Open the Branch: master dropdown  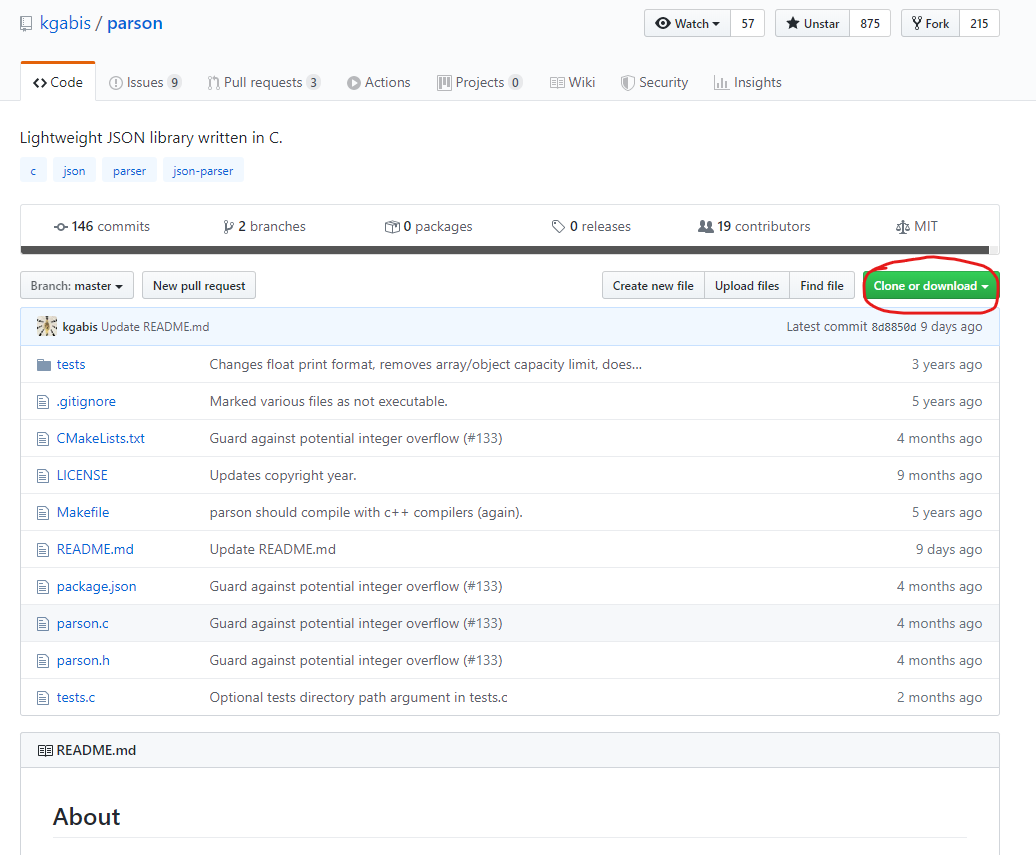[77, 285]
